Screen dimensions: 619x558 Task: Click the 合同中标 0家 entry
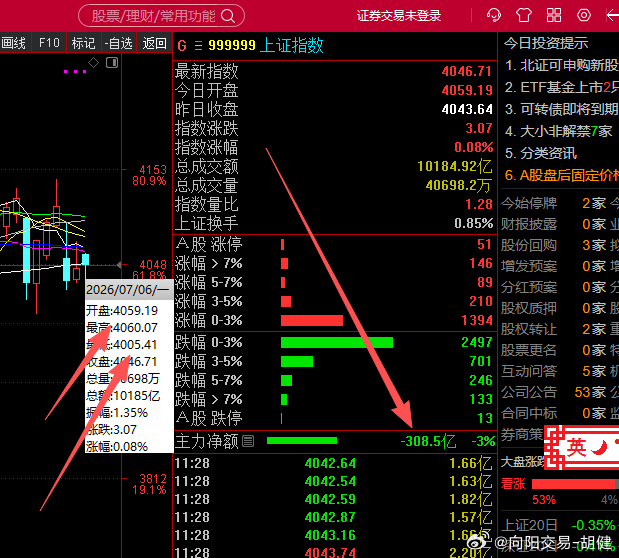pyautogui.click(x=553, y=413)
